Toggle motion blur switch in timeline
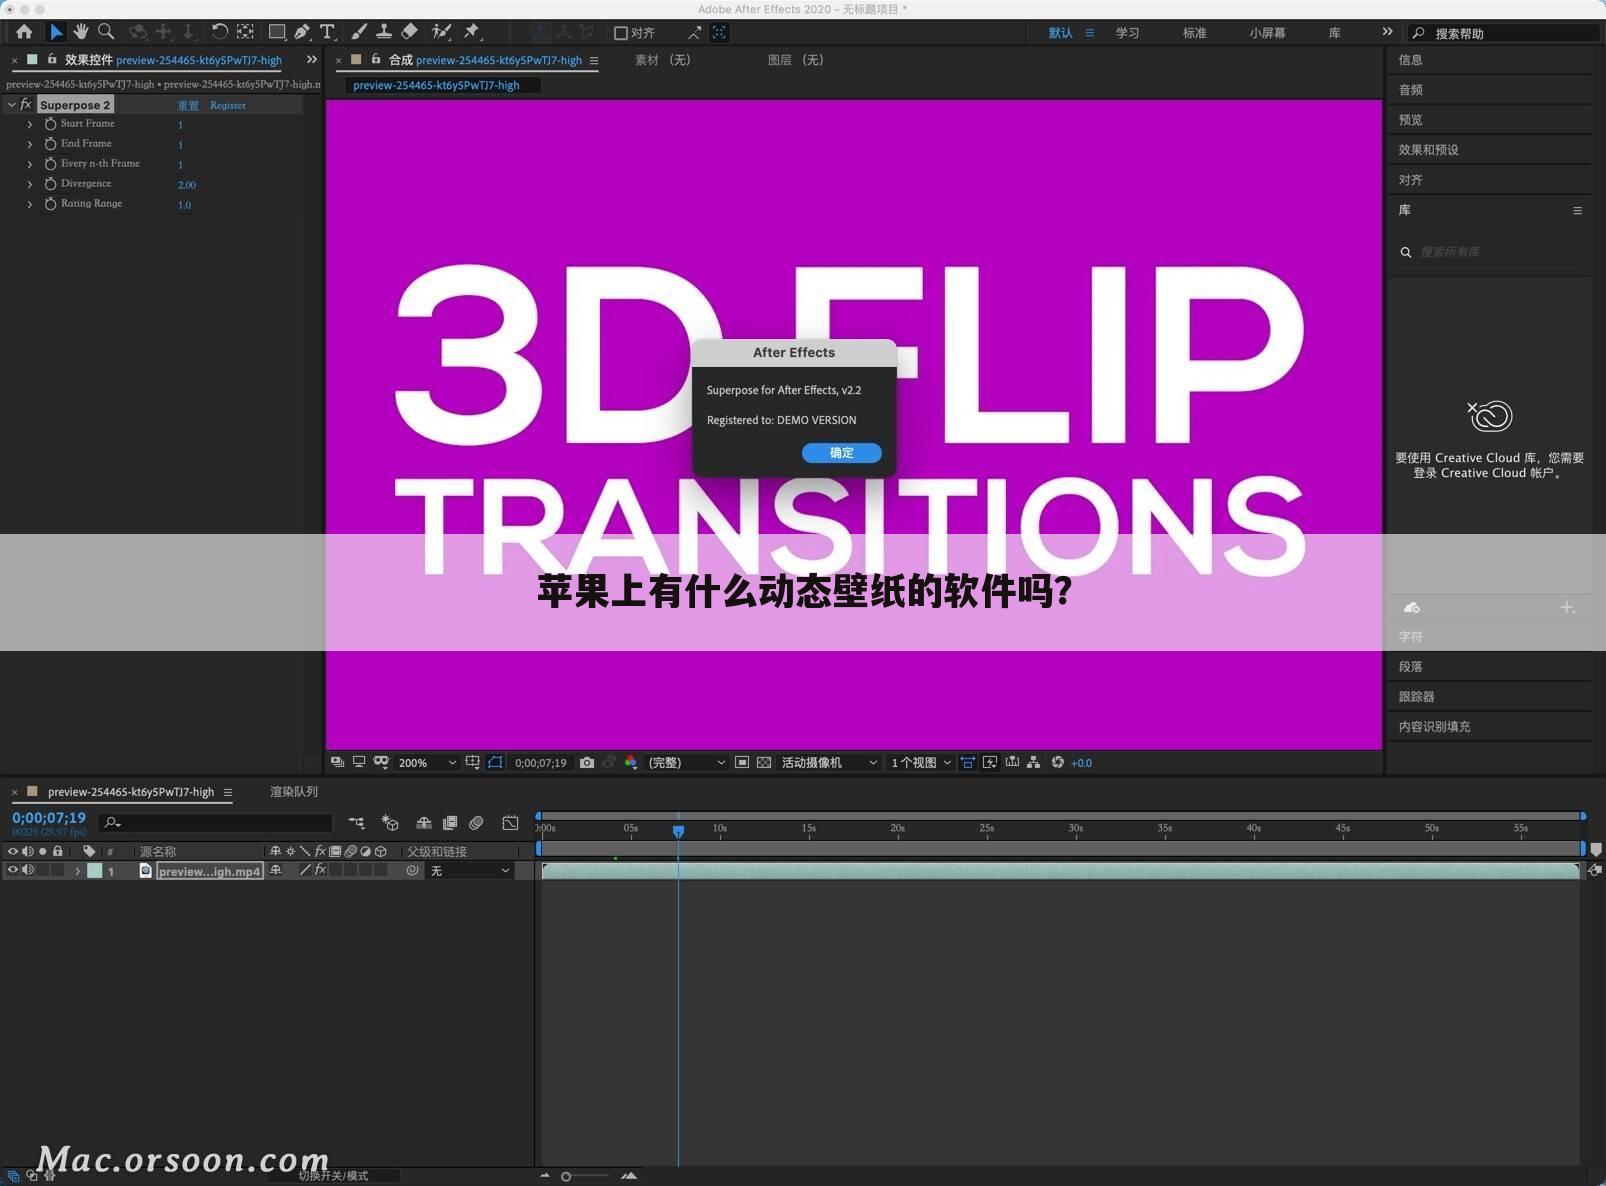 (x=476, y=823)
